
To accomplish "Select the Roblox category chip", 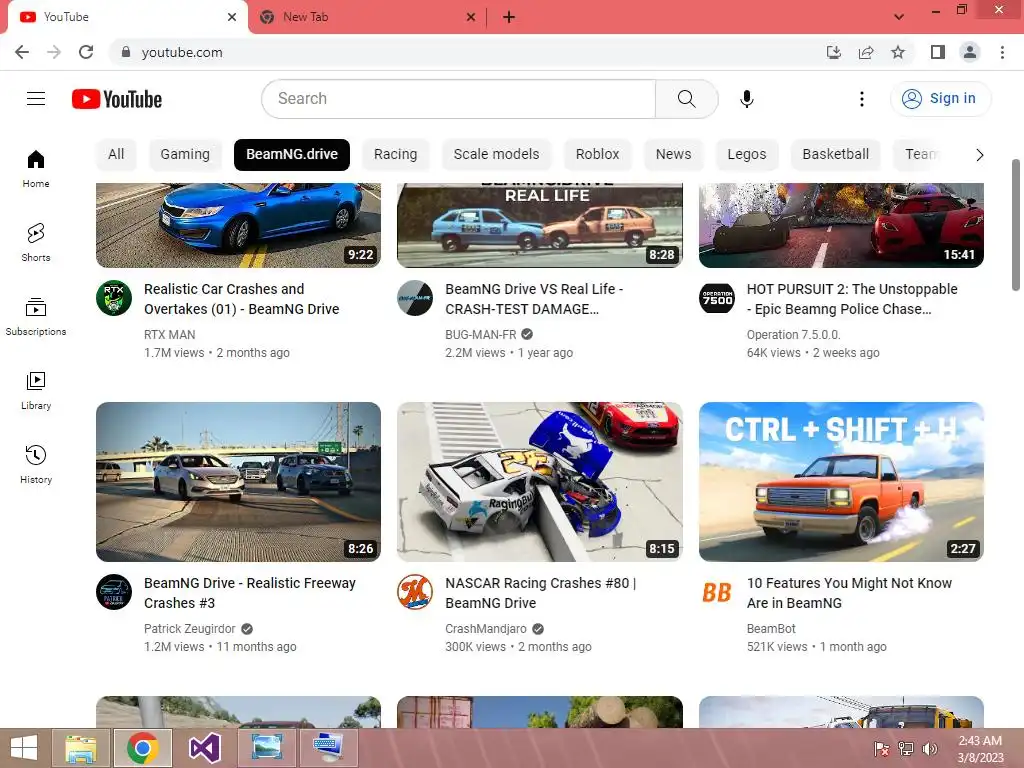I will 598,155.
